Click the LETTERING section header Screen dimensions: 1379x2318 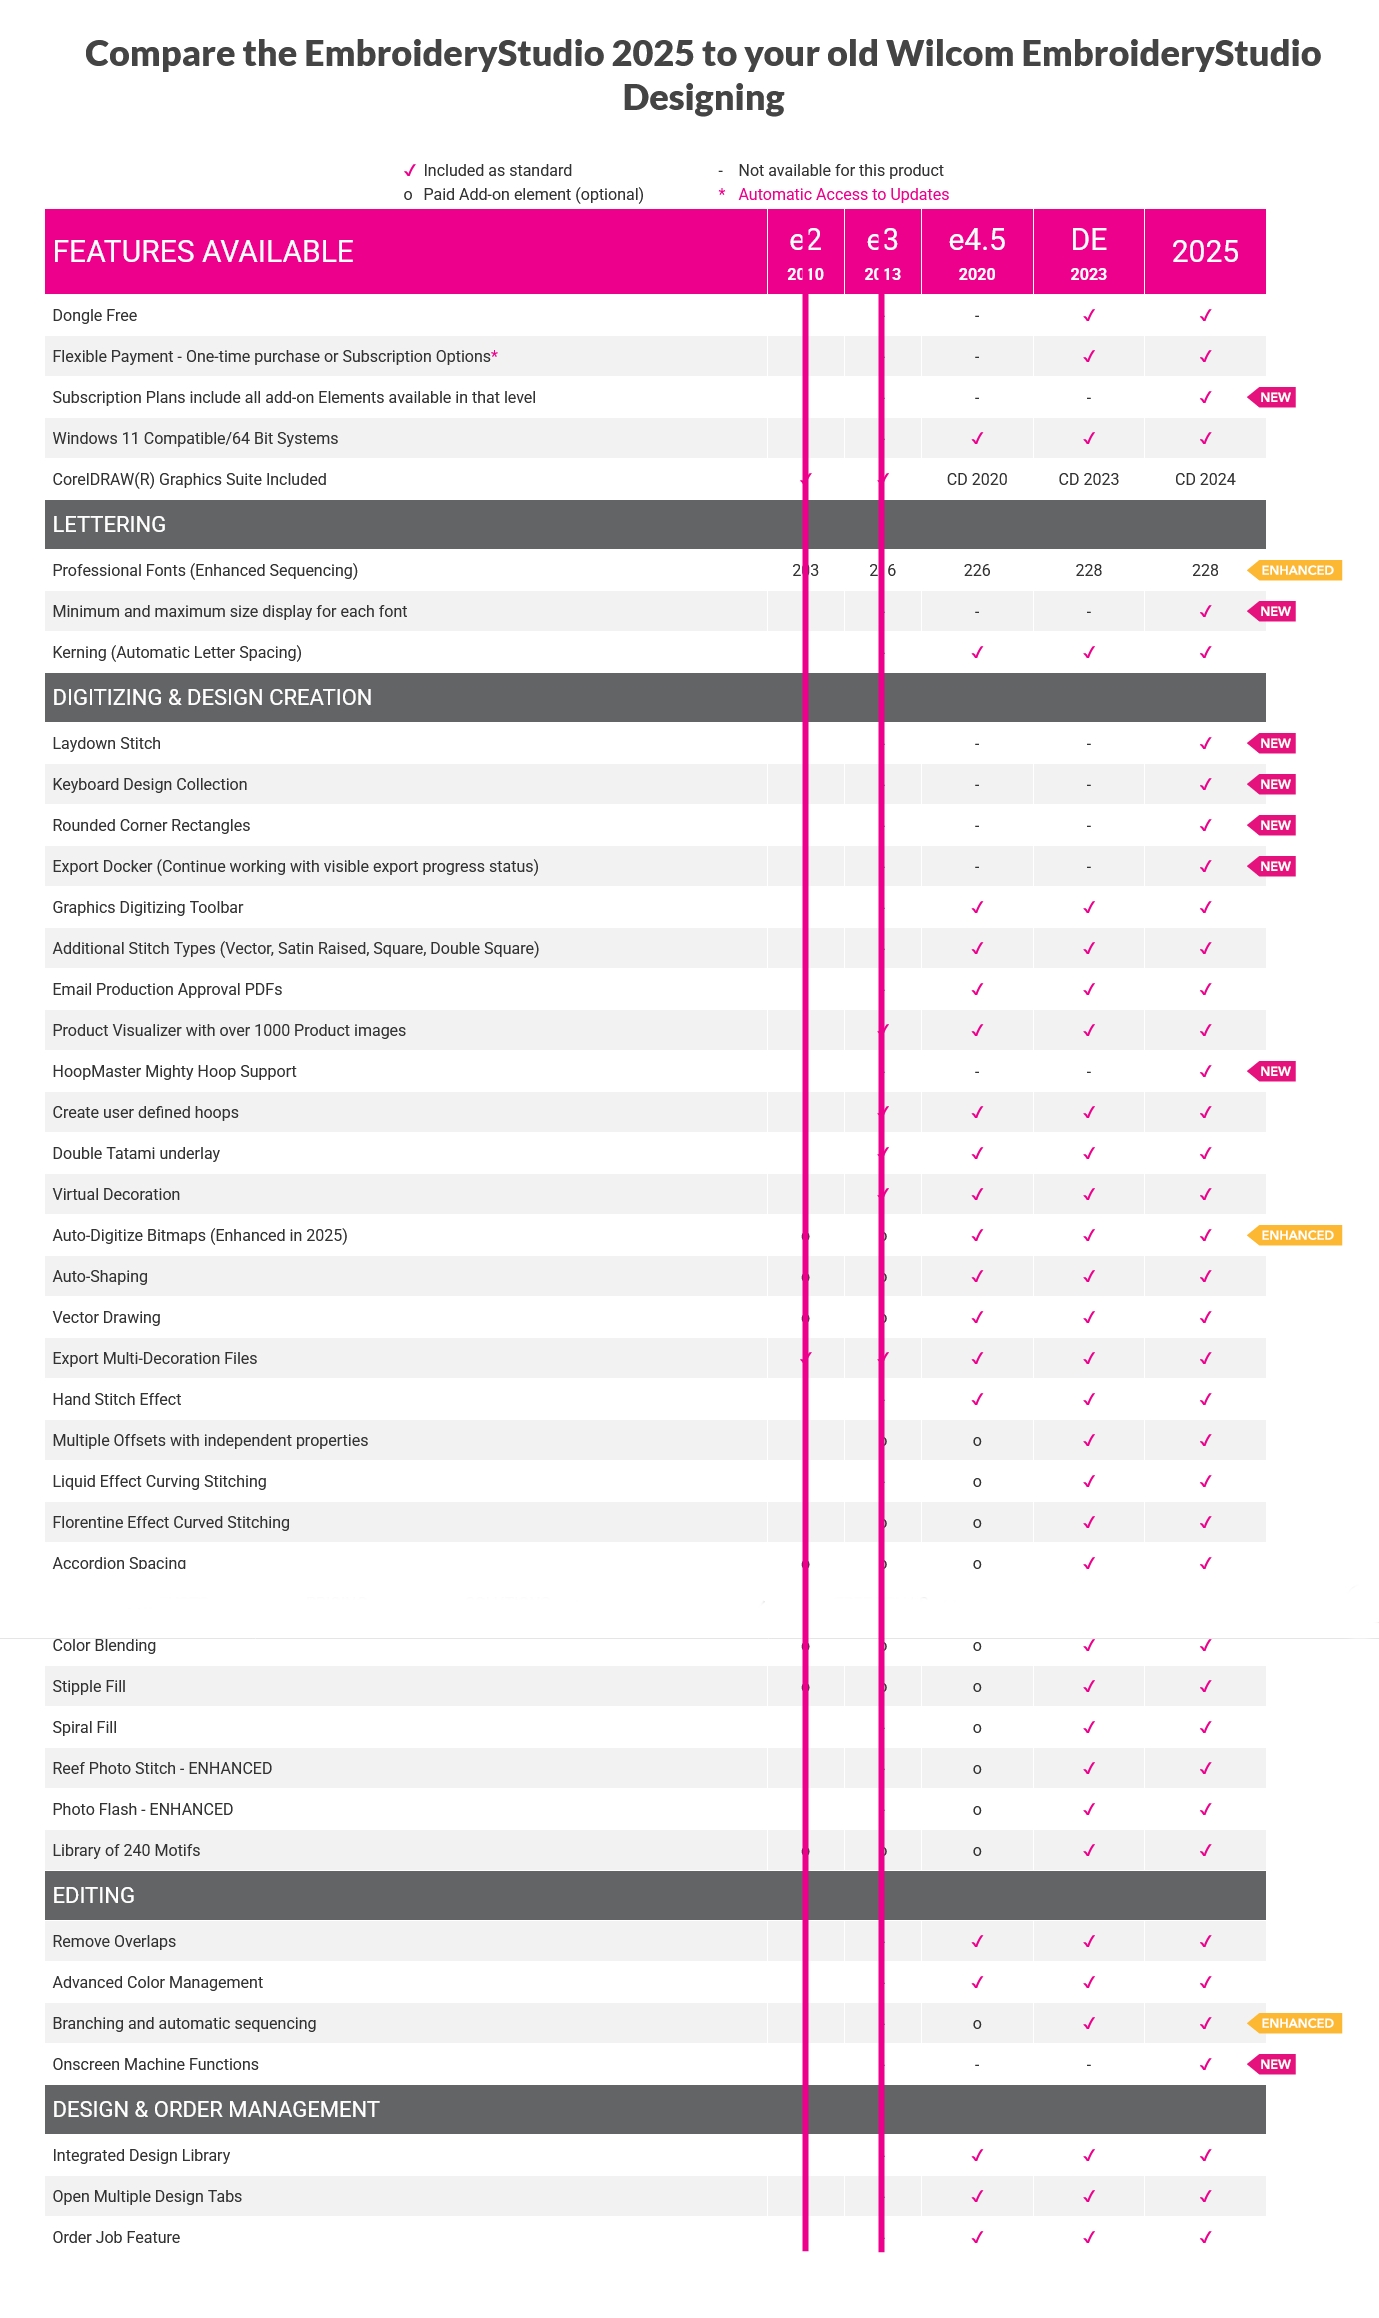coord(109,524)
